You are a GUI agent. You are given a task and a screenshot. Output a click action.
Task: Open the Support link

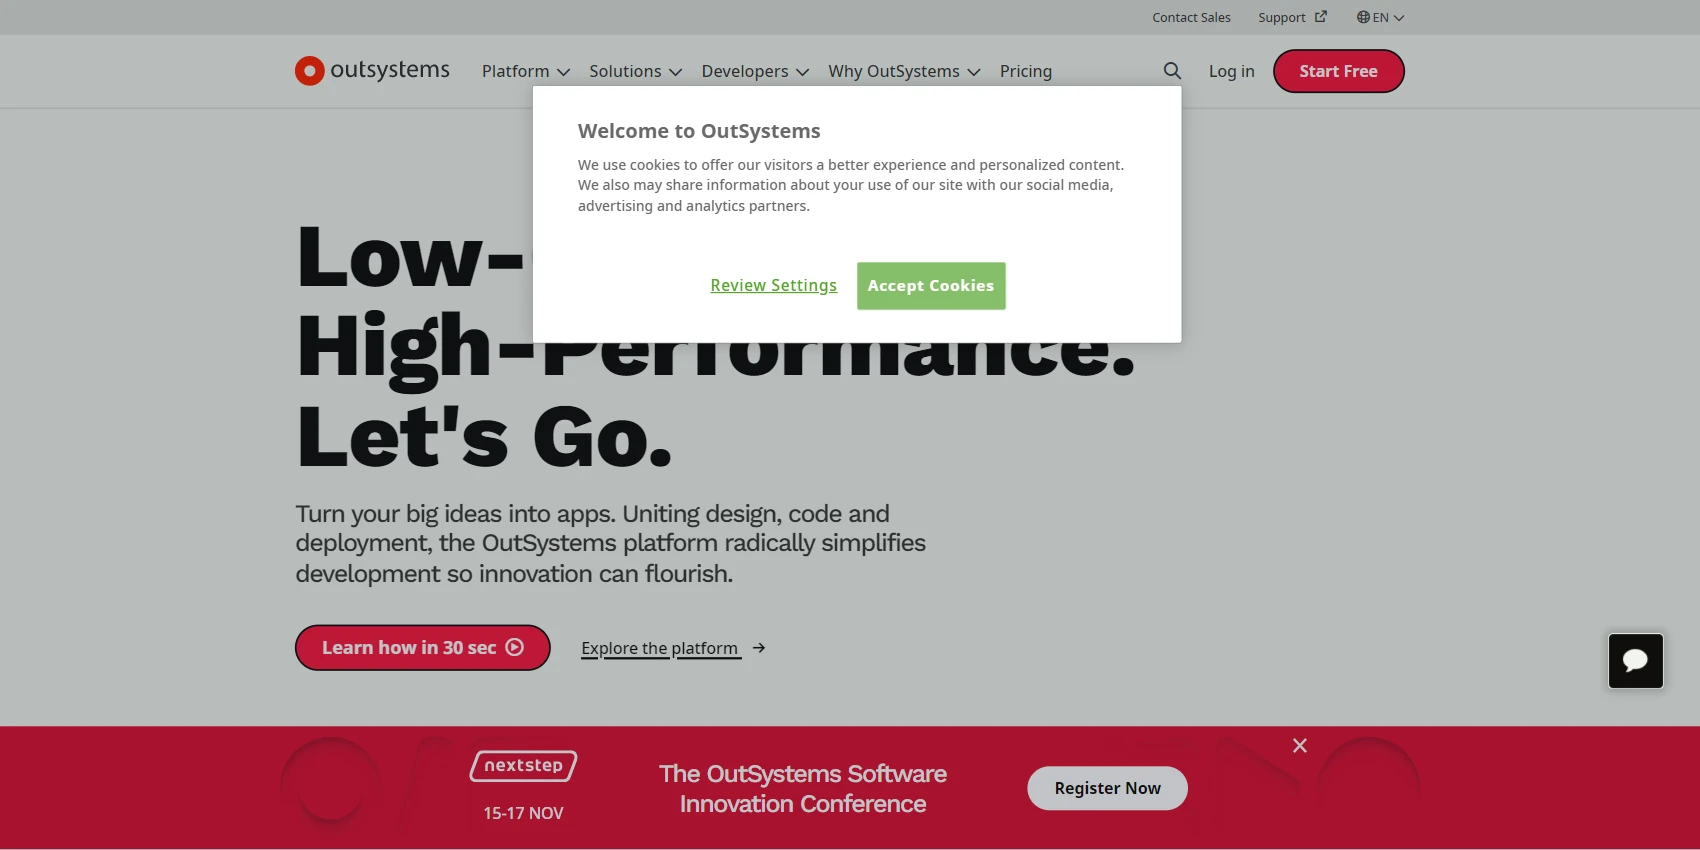click(1282, 17)
